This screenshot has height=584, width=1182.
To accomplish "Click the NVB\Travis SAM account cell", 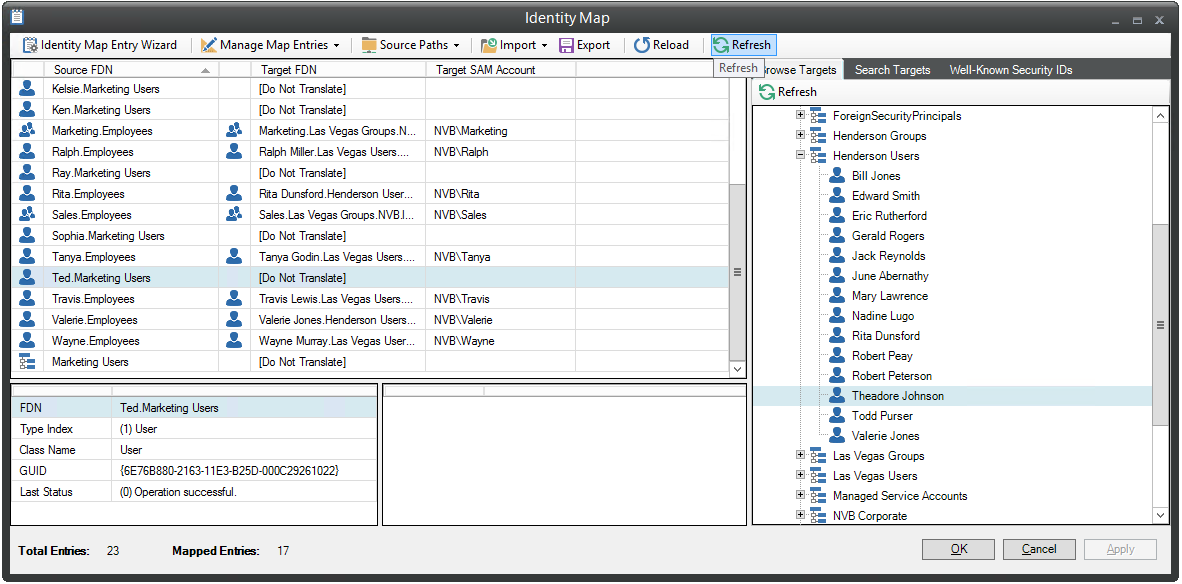I will click(x=501, y=299).
